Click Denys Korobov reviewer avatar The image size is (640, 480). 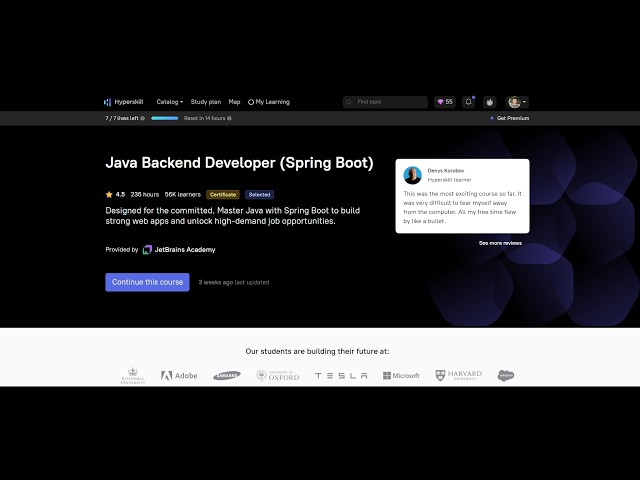click(413, 175)
